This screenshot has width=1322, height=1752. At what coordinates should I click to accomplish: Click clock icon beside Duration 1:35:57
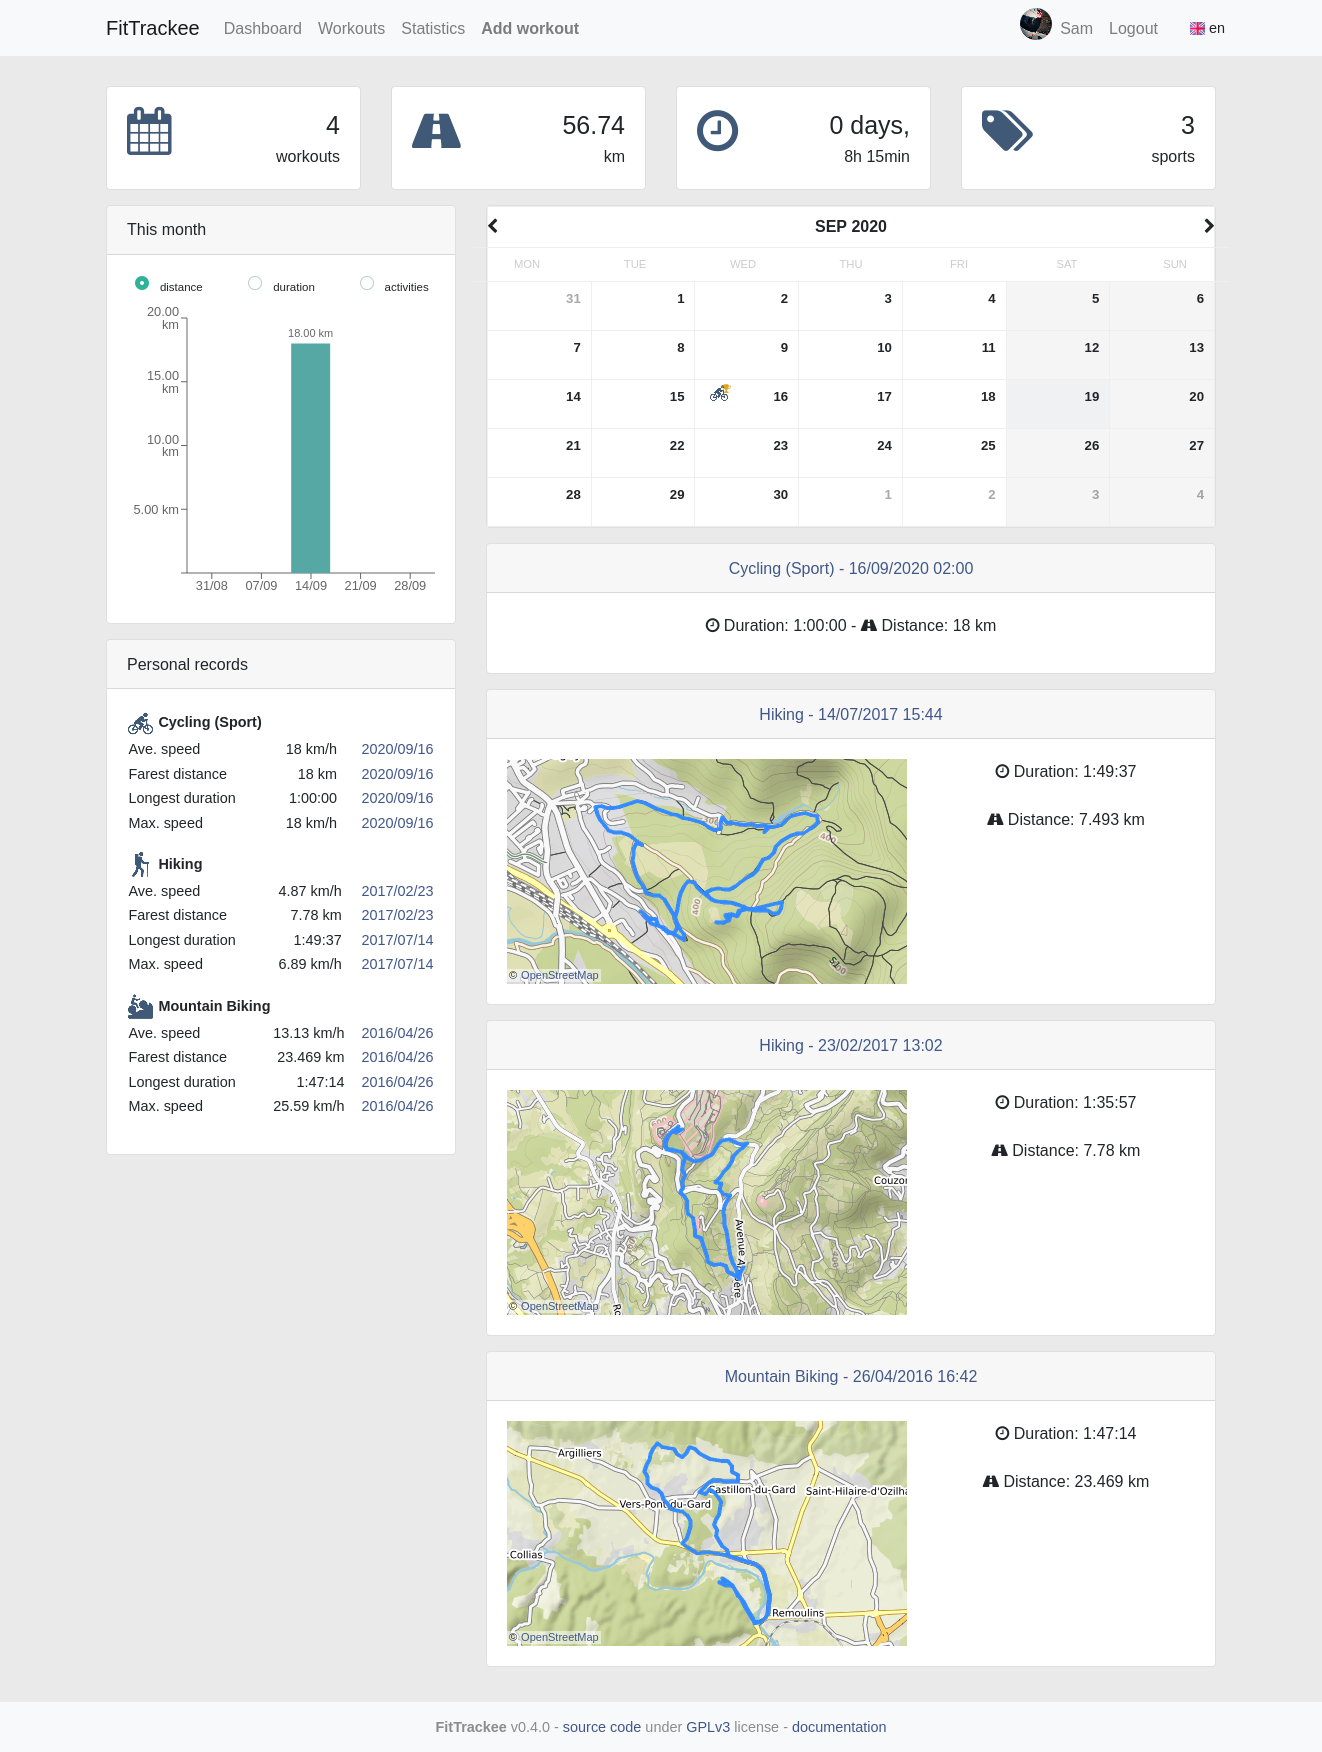tap(1002, 1103)
